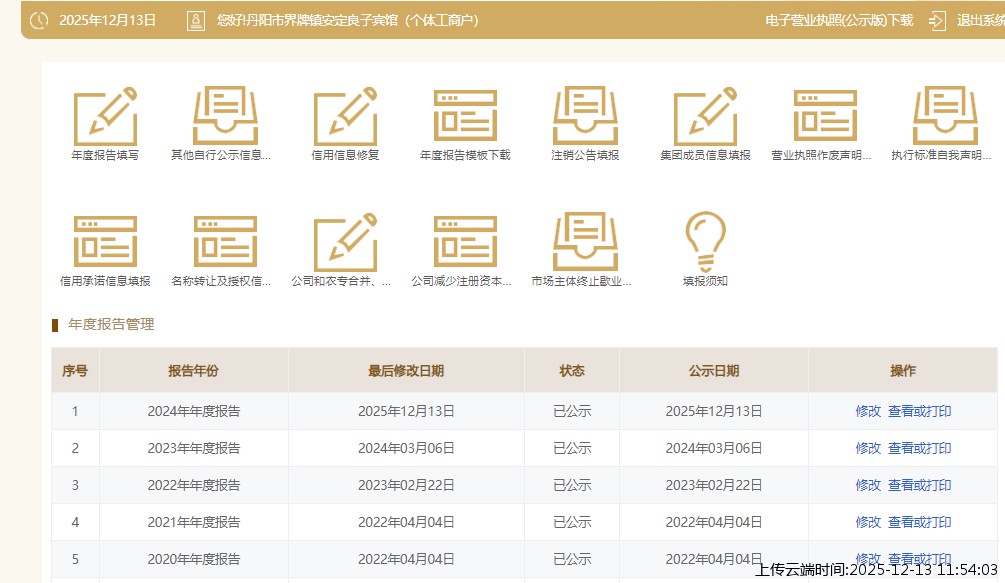
Task: Click 名称转让及授权信息 icon
Action: (225, 242)
